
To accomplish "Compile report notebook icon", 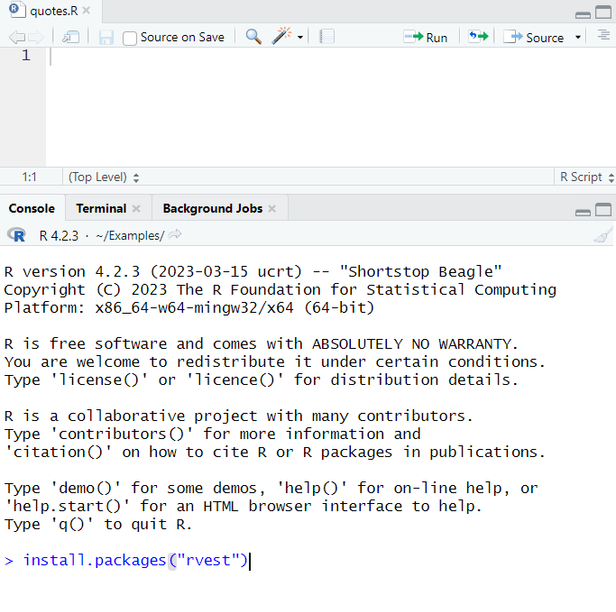I will [x=327, y=37].
